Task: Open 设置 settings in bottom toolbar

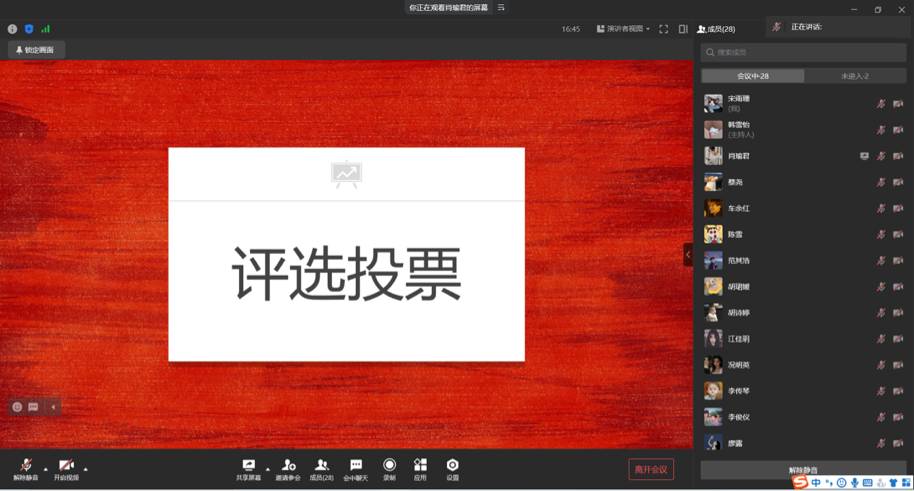Action: (x=452, y=468)
